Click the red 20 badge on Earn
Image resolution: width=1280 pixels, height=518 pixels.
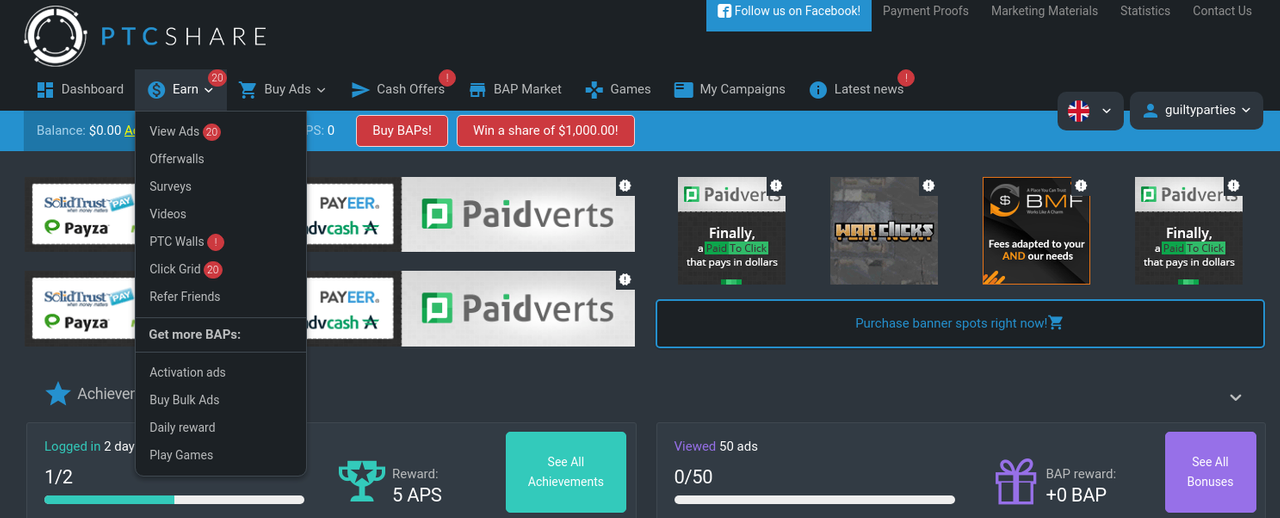point(217,77)
